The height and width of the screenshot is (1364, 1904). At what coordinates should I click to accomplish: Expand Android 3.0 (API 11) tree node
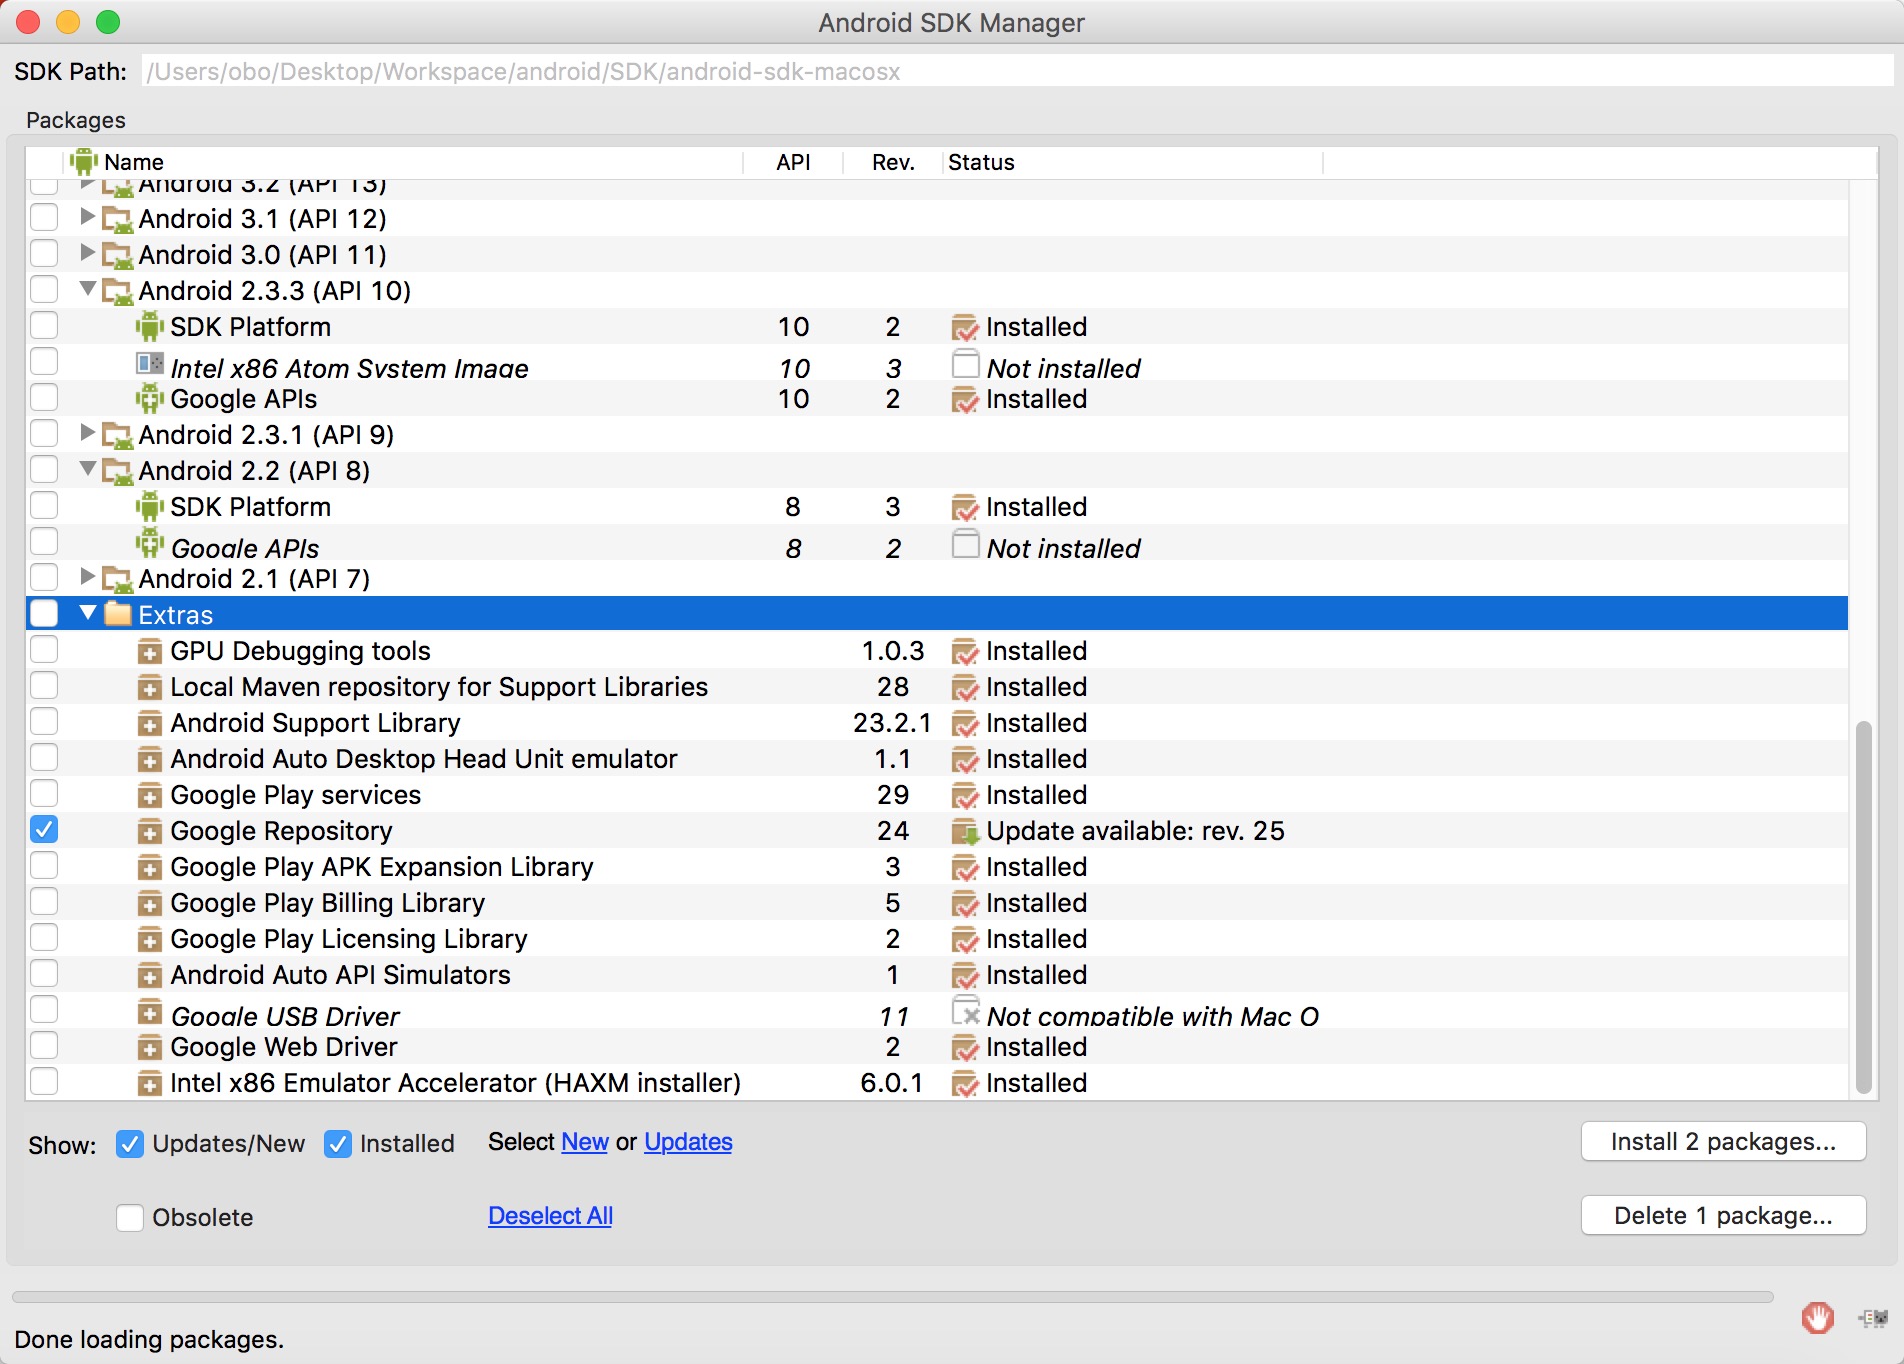(88, 252)
